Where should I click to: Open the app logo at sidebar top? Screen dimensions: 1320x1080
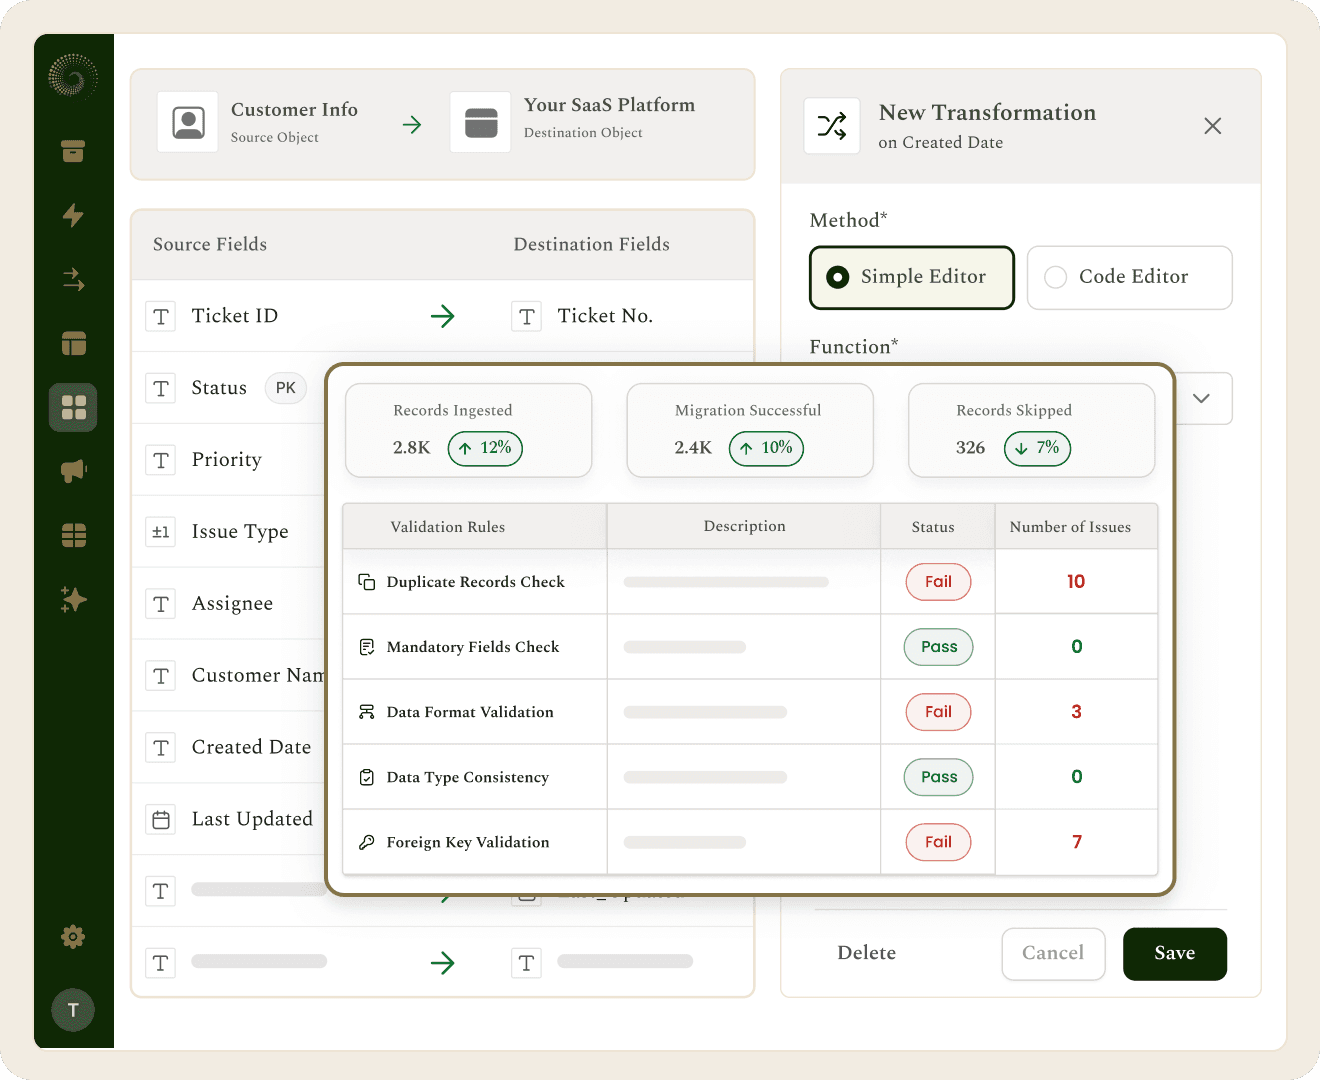(73, 76)
